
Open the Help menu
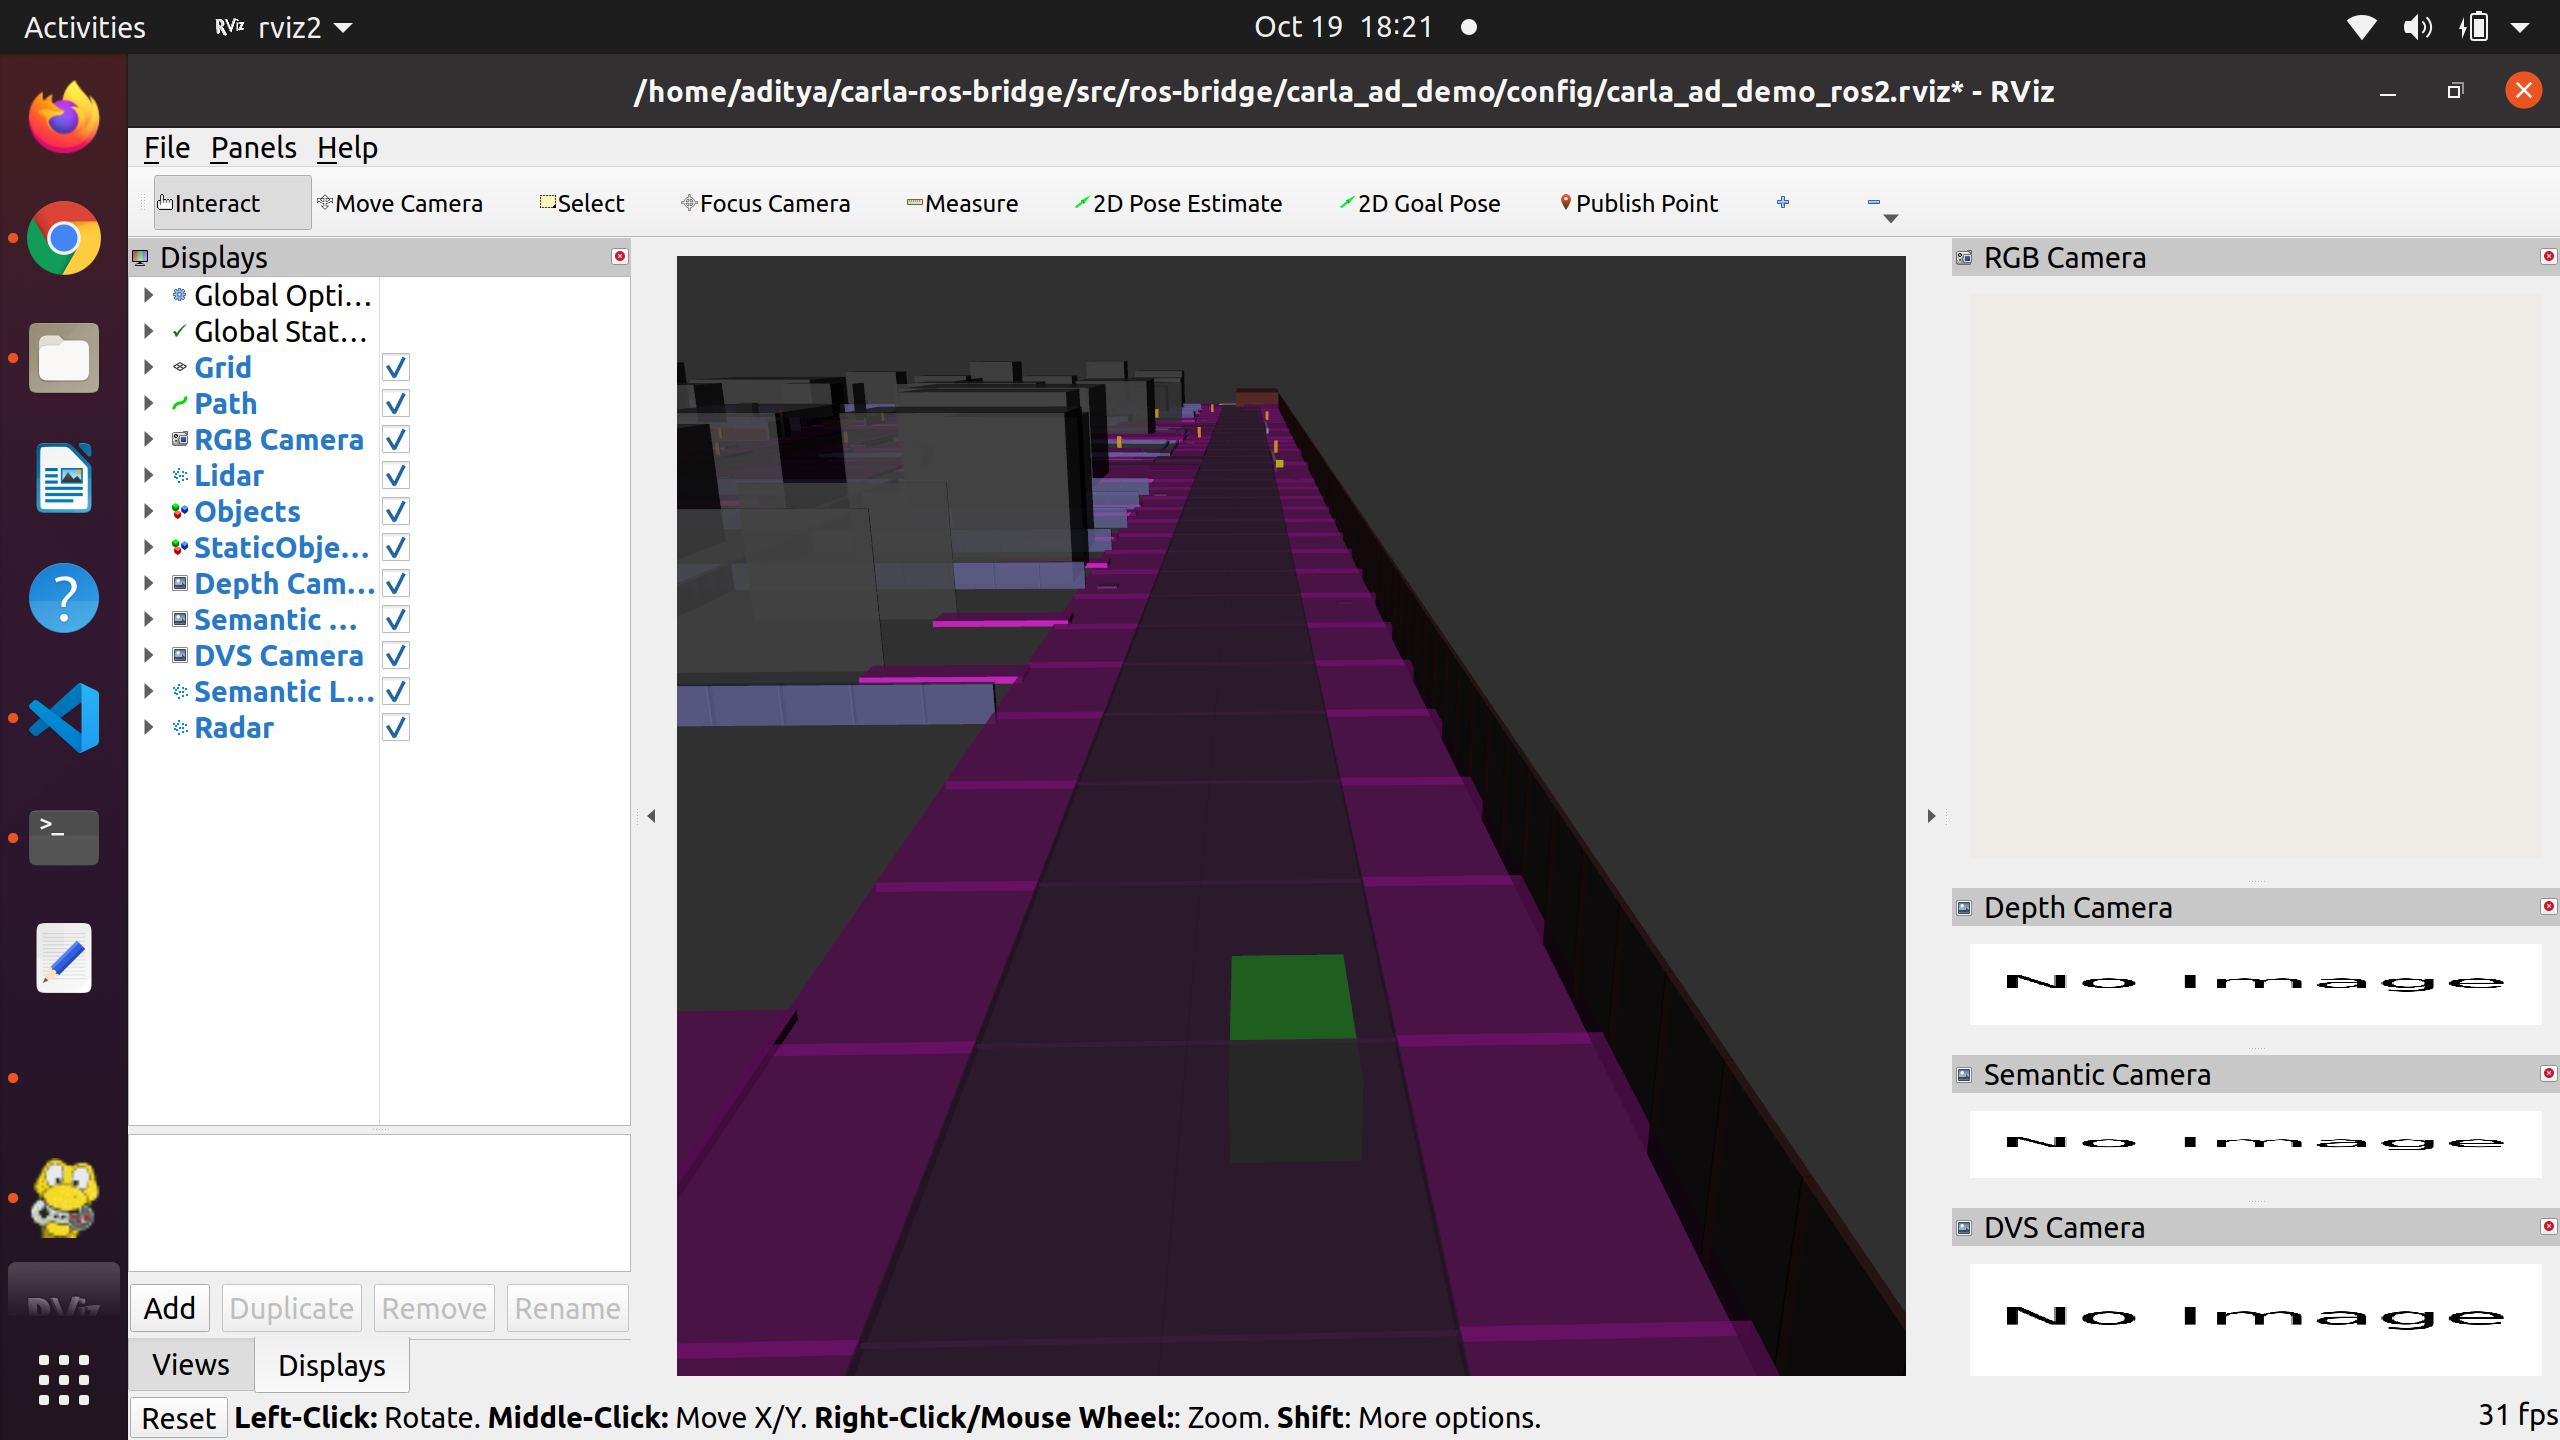tap(347, 148)
